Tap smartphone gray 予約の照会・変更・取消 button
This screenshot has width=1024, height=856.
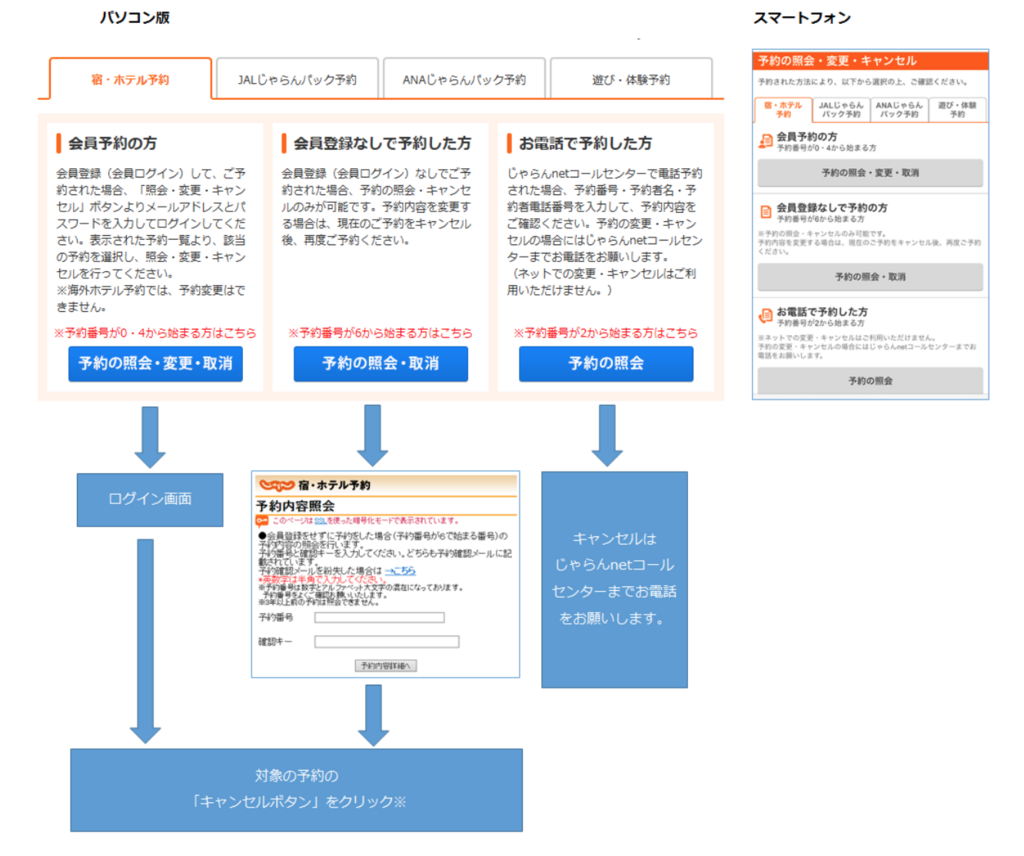pyautogui.click(x=870, y=173)
